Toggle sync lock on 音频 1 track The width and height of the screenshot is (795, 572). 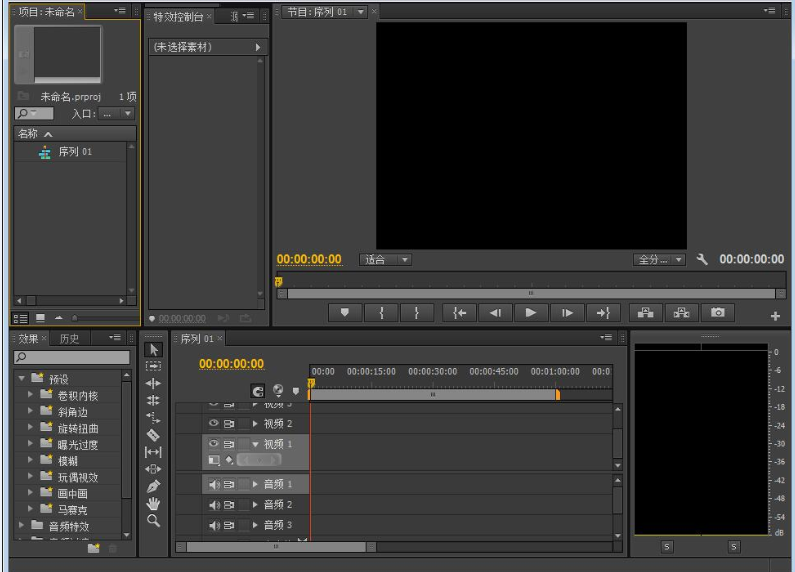[229, 484]
